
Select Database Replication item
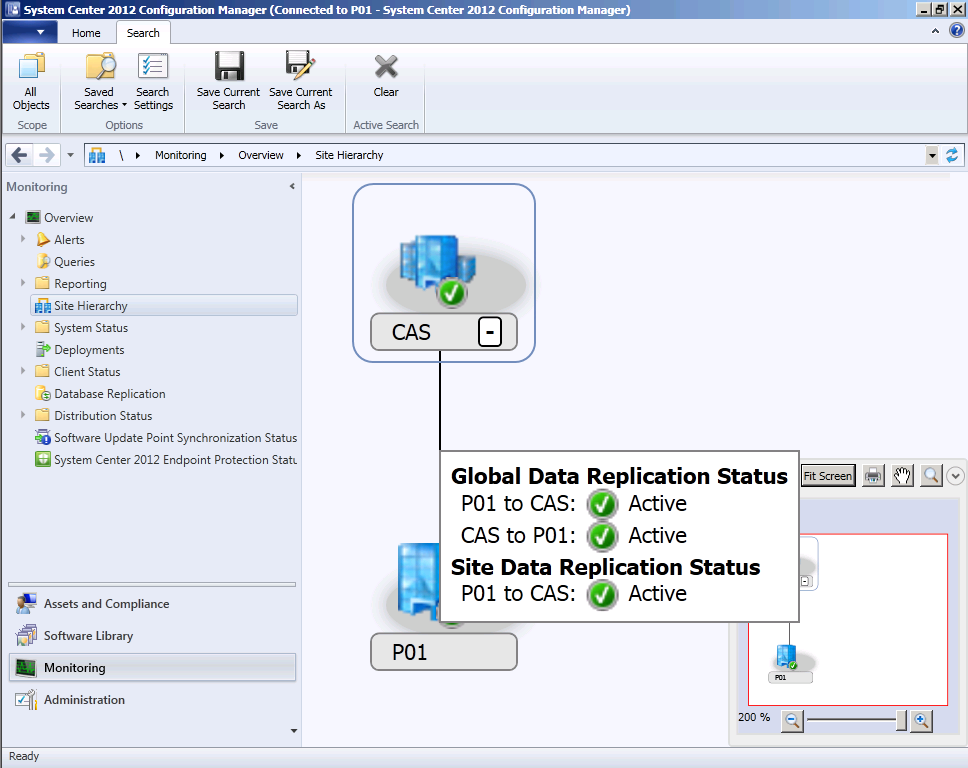coord(109,394)
